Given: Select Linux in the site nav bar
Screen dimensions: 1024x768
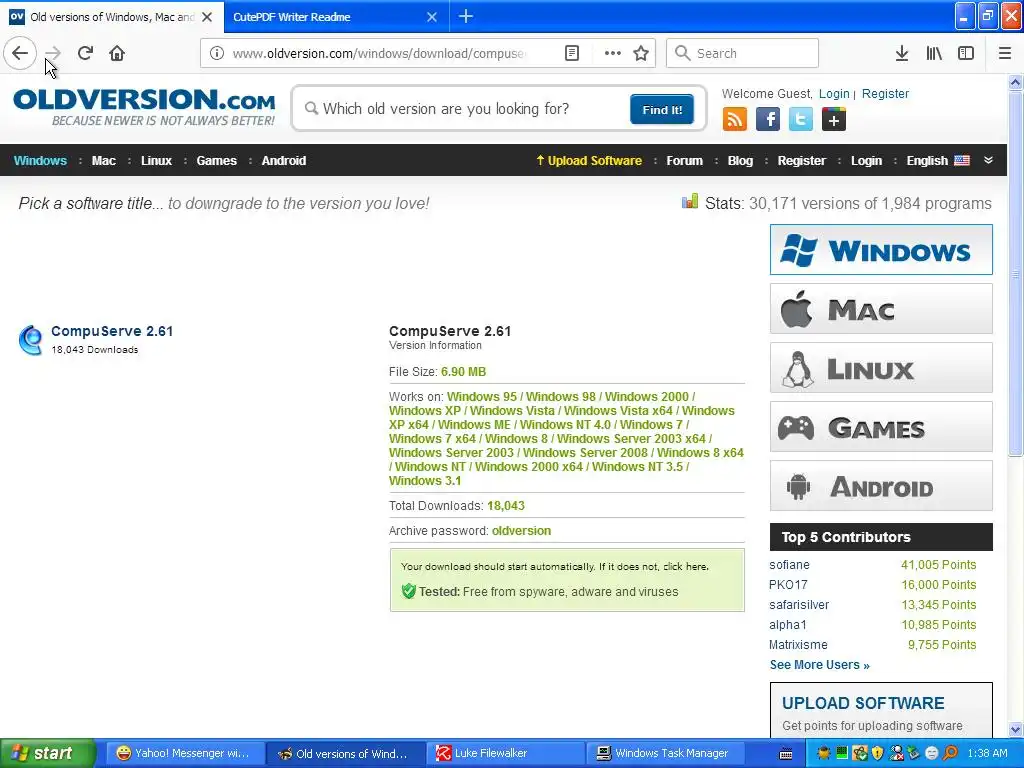Looking at the screenshot, I should (x=156, y=161).
